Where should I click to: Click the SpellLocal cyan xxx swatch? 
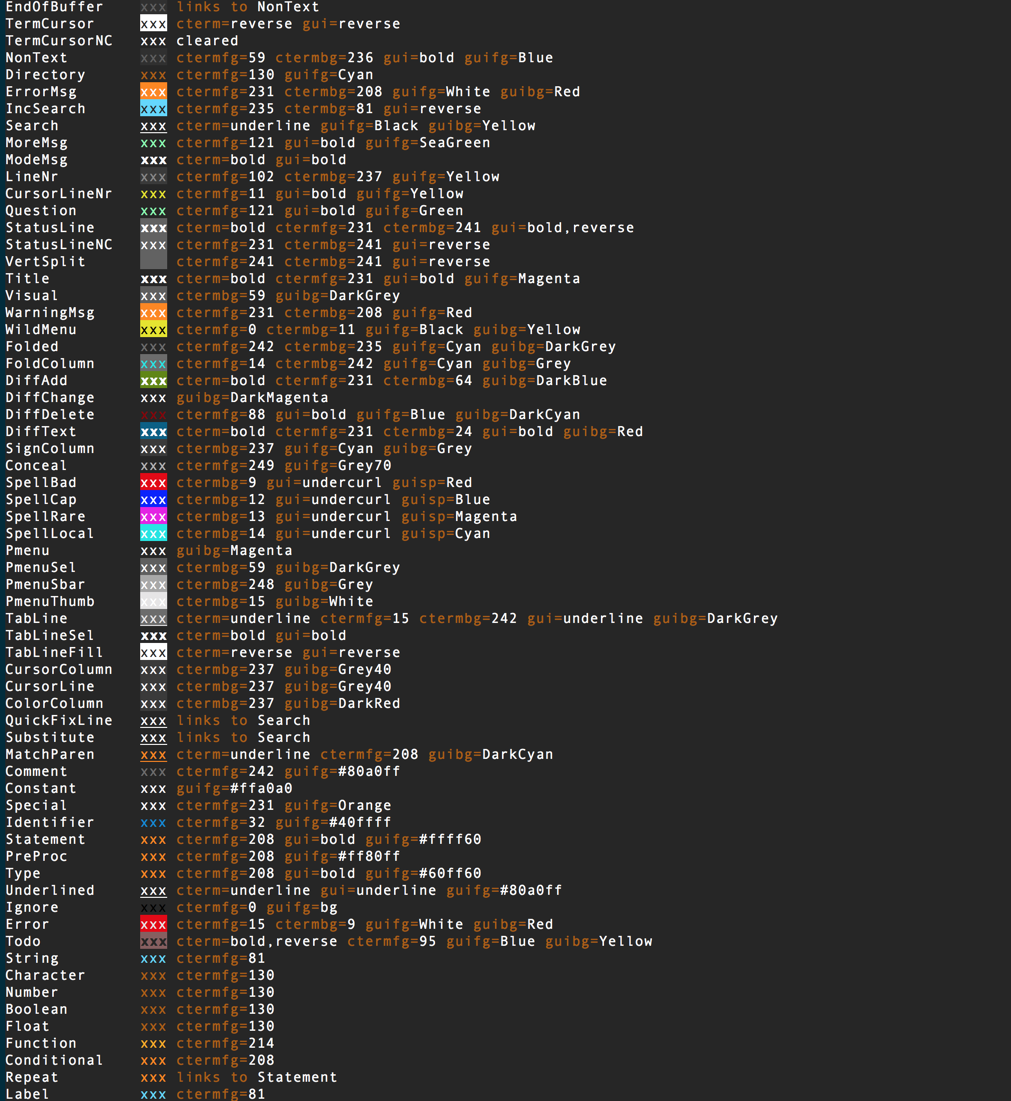click(154, 534)
